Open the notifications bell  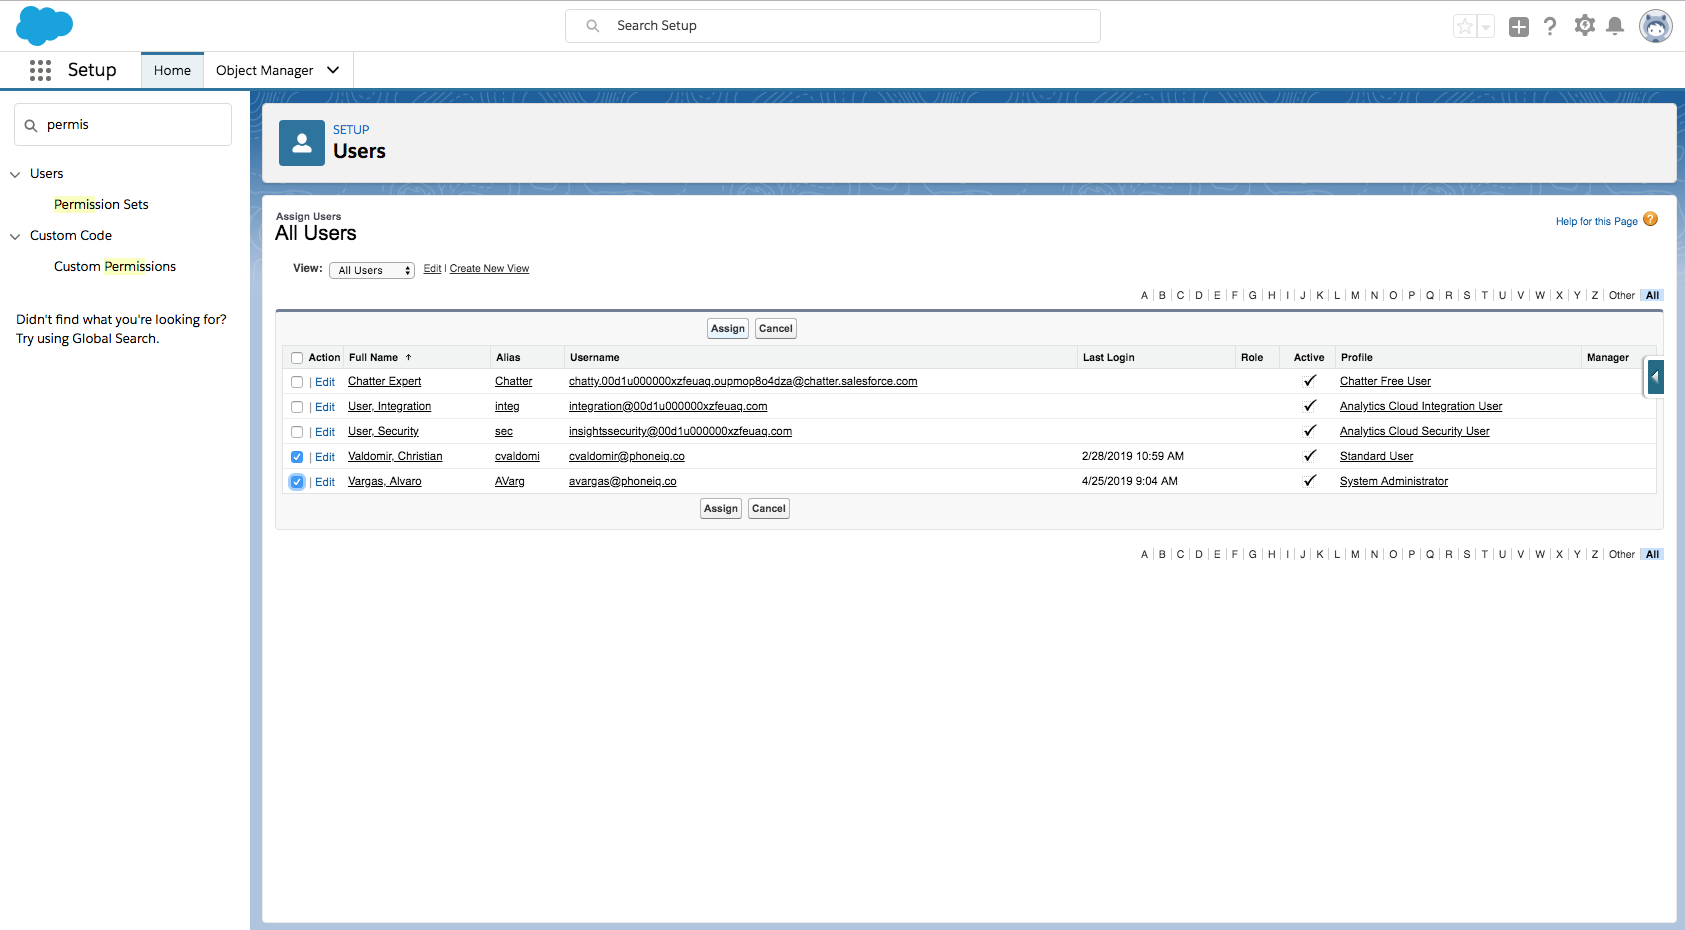pos(1615,27)
